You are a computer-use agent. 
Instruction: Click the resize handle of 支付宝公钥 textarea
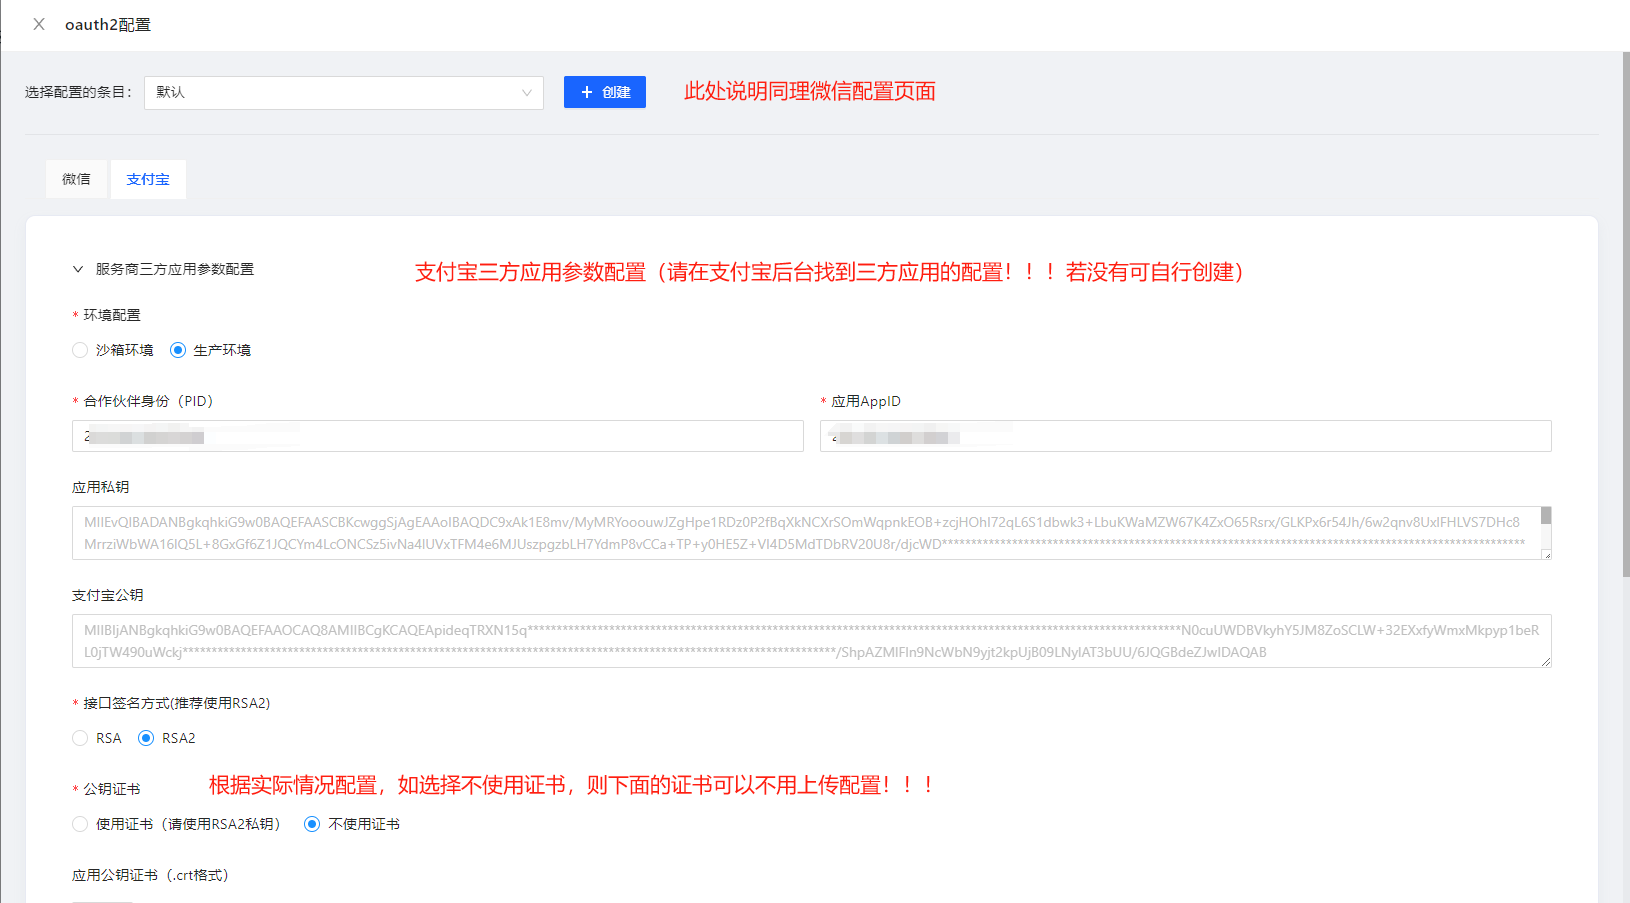point(1546,662)
